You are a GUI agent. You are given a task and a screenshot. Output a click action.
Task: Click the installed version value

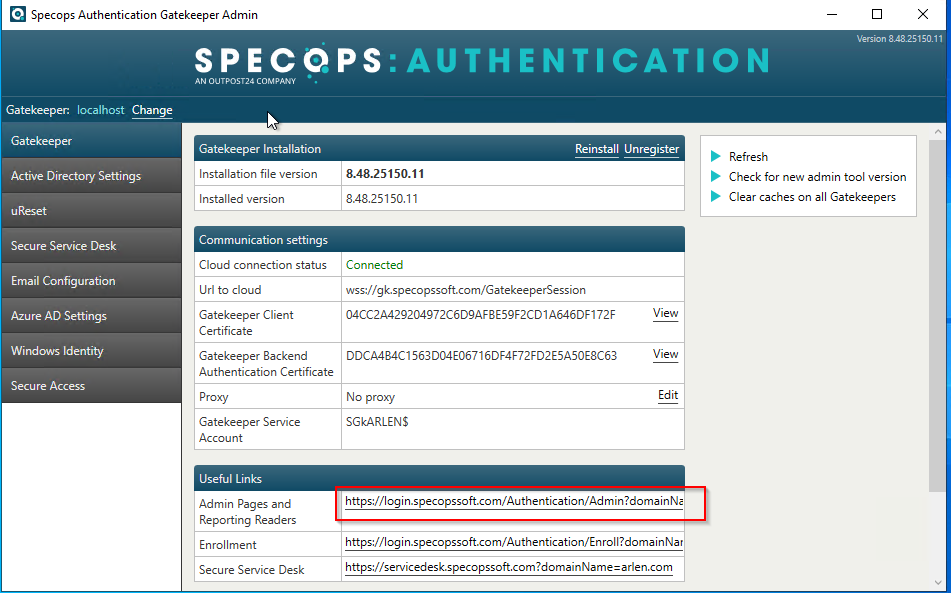pos(381,199)
